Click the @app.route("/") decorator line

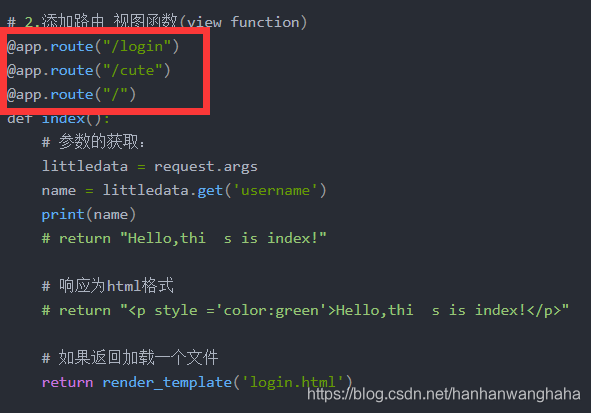72,94
